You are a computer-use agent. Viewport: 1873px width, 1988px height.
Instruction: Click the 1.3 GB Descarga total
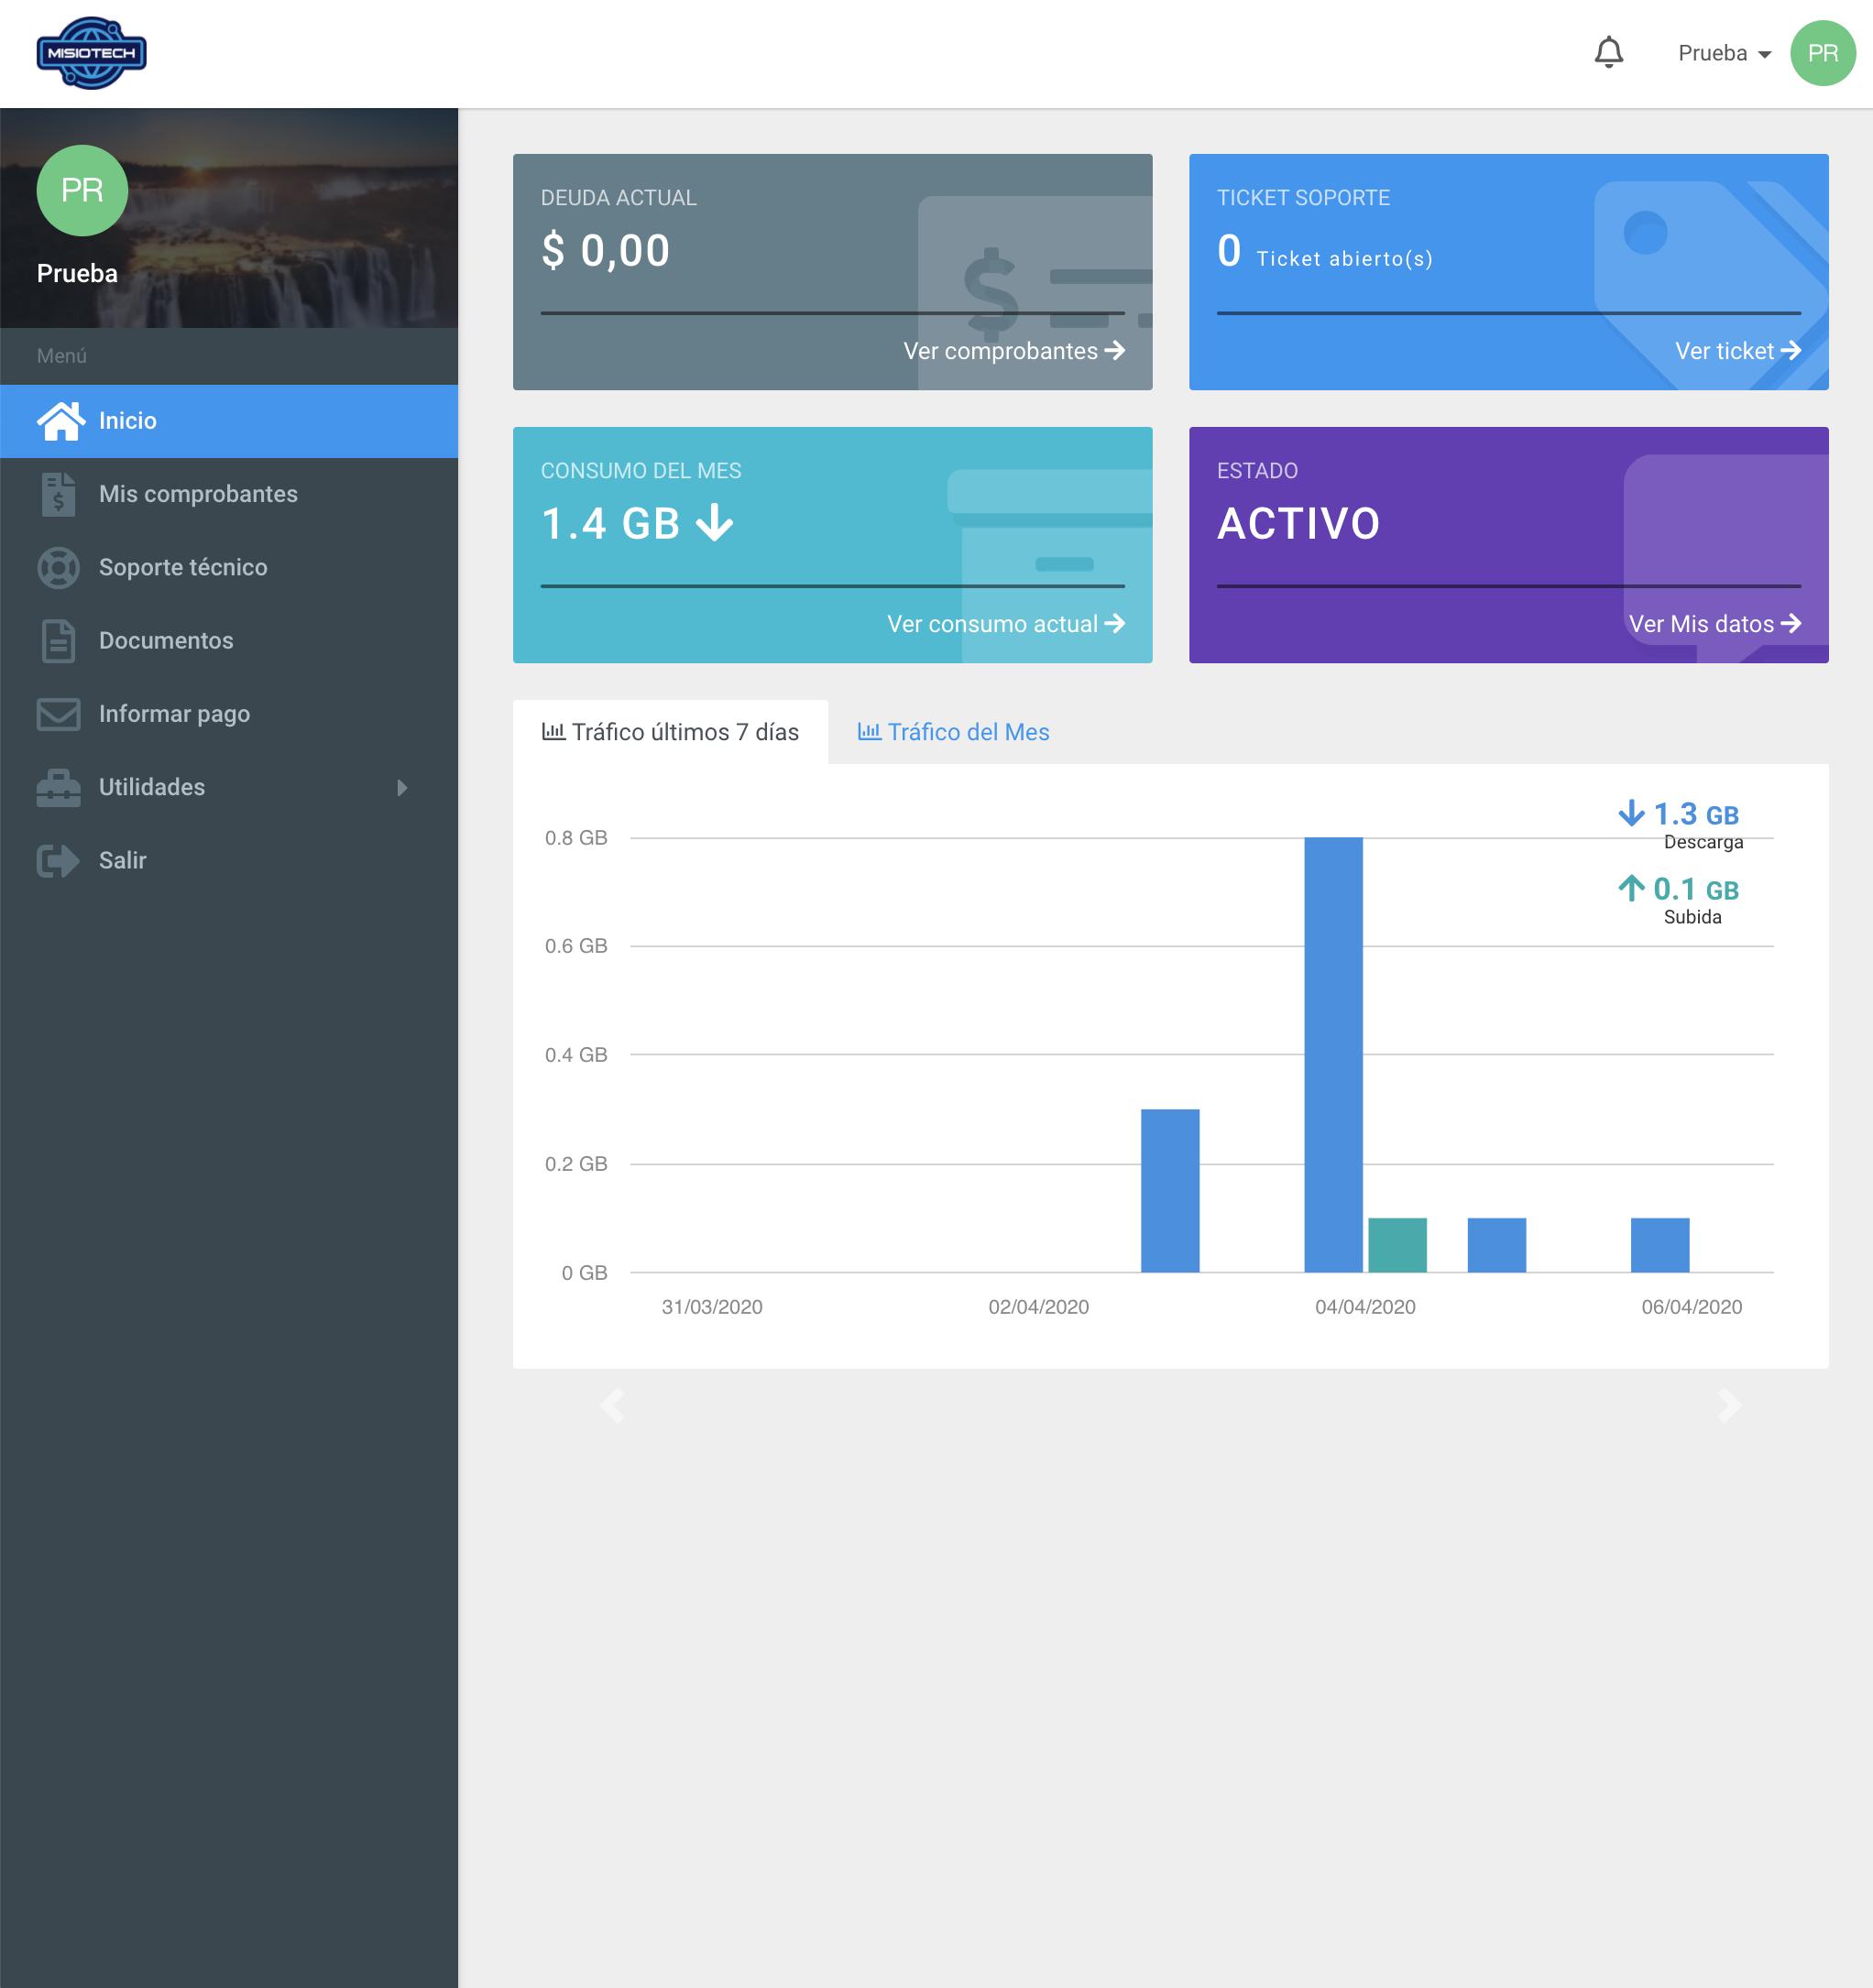coord(1696,815)
